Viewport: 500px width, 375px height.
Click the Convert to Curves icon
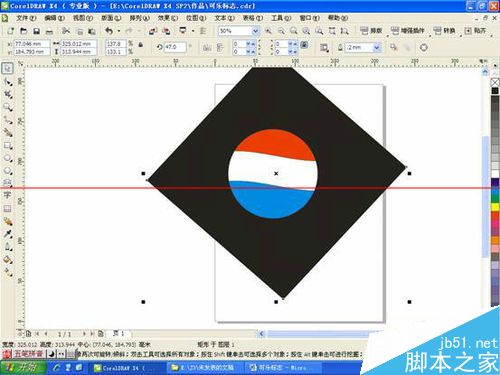point(424,47)
